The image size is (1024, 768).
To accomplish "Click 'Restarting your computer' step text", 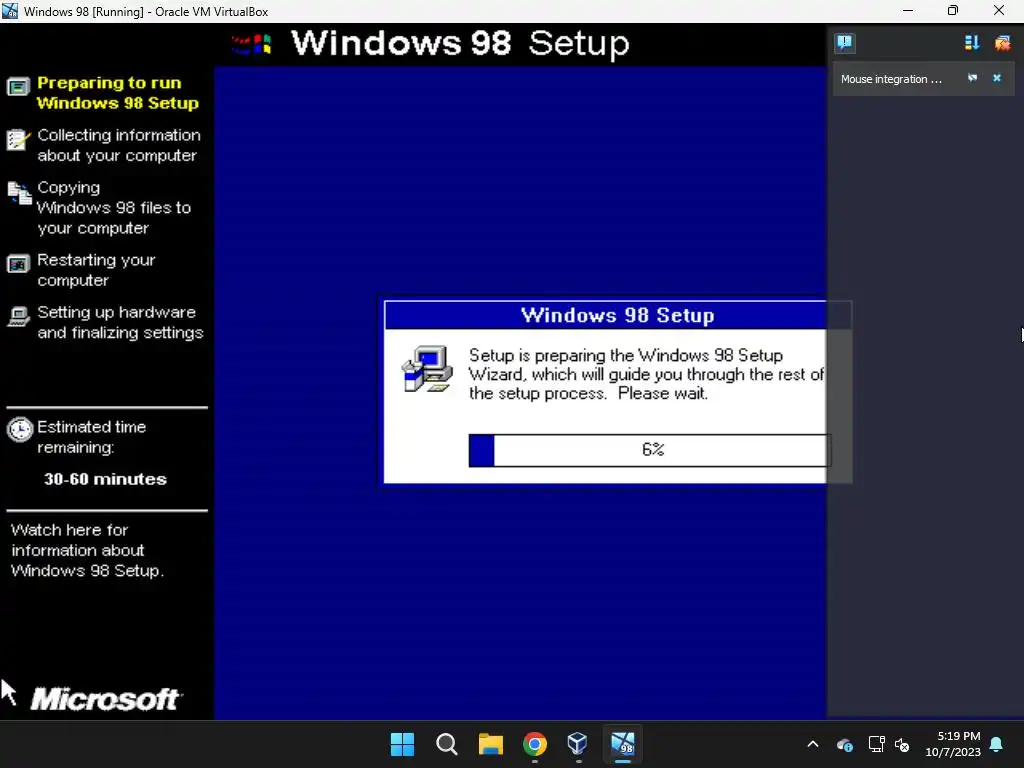I will click(96, 270).
